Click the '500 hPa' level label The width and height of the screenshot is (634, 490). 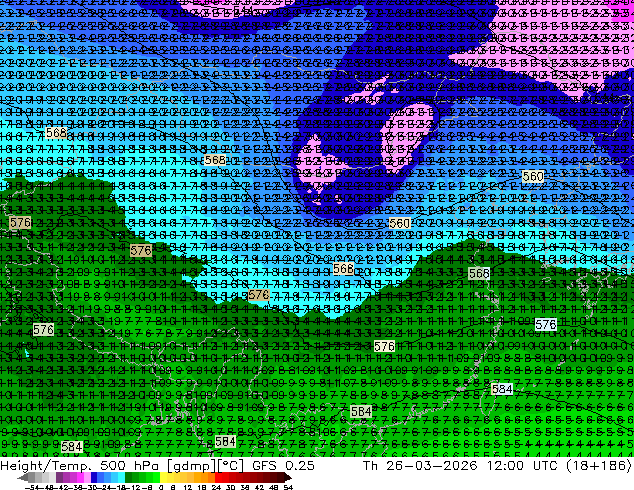(129, 465)
